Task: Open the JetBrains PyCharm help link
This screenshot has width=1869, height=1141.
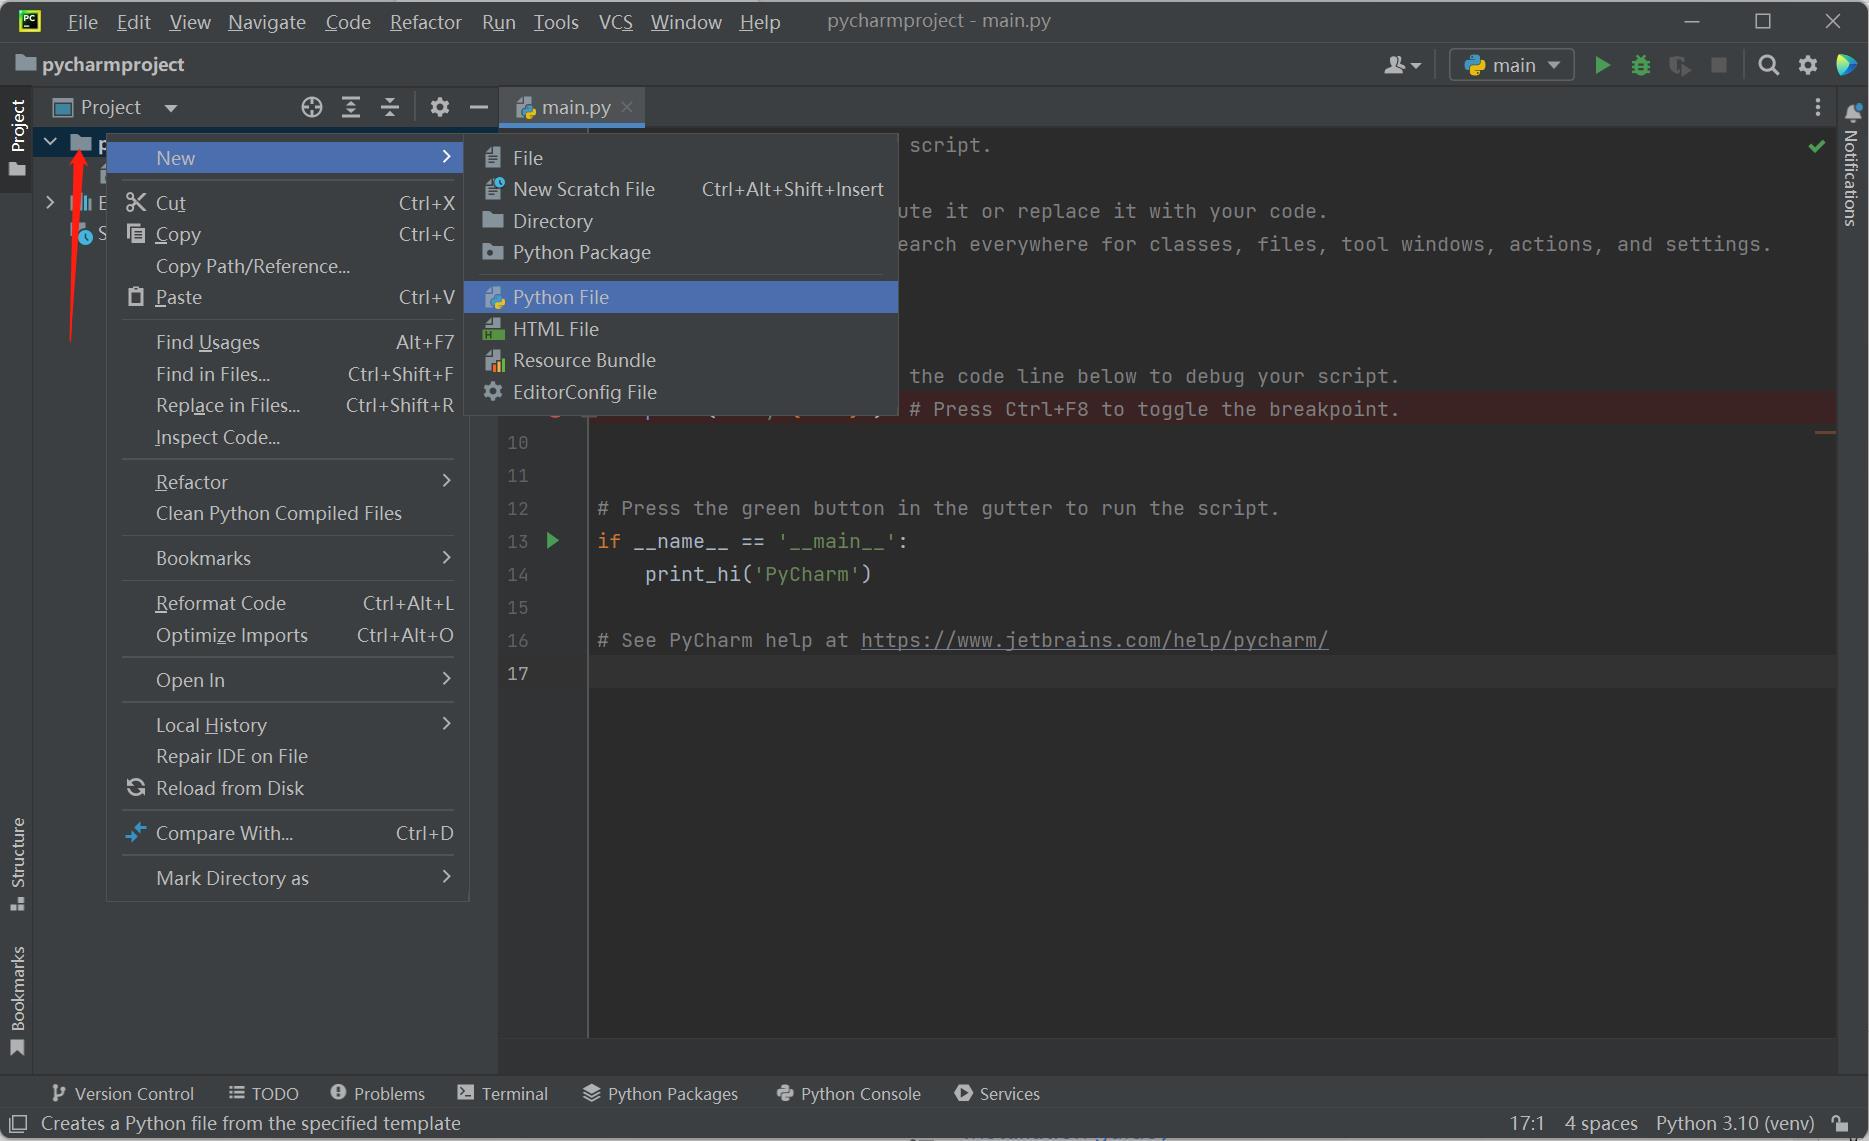Action: click(1094, 640)
